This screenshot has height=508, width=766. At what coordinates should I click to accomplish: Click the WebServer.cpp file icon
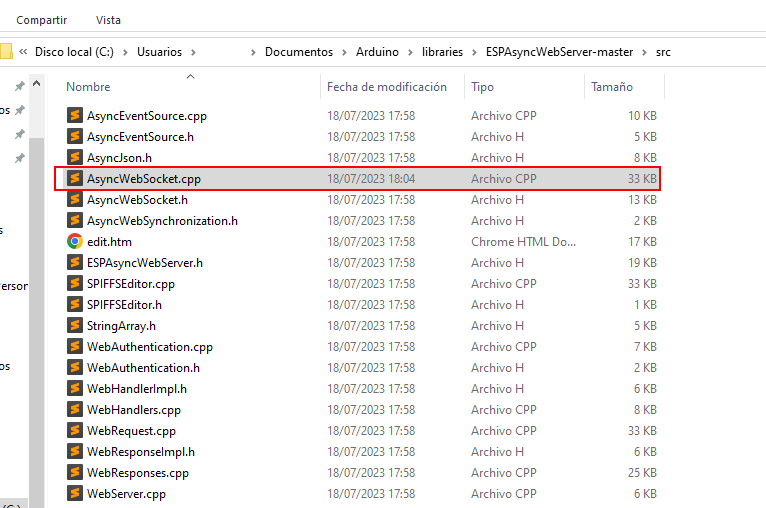tap(74, 494)
